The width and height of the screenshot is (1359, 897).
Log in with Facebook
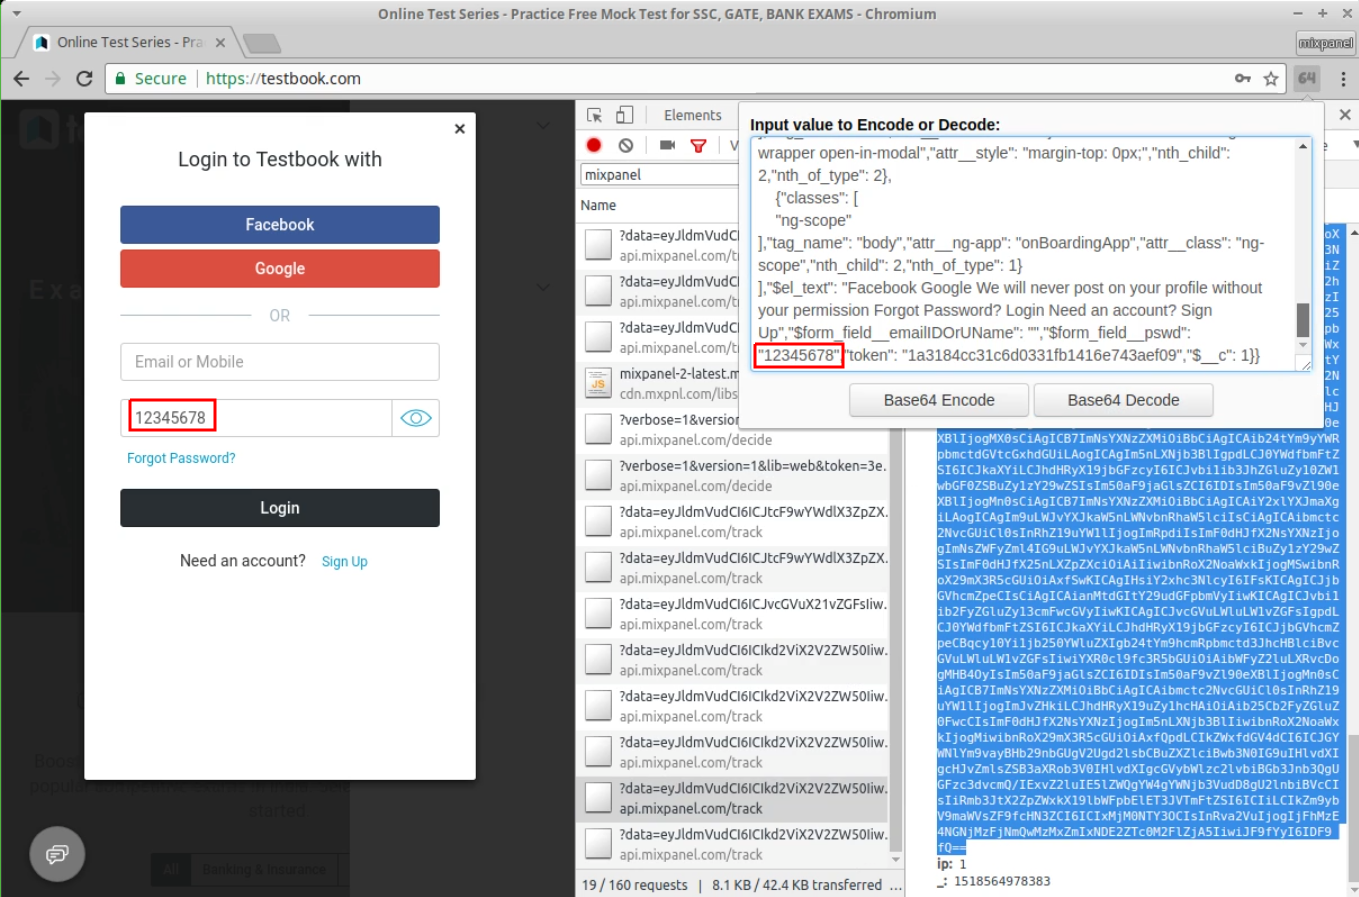(x=280, y=225)
